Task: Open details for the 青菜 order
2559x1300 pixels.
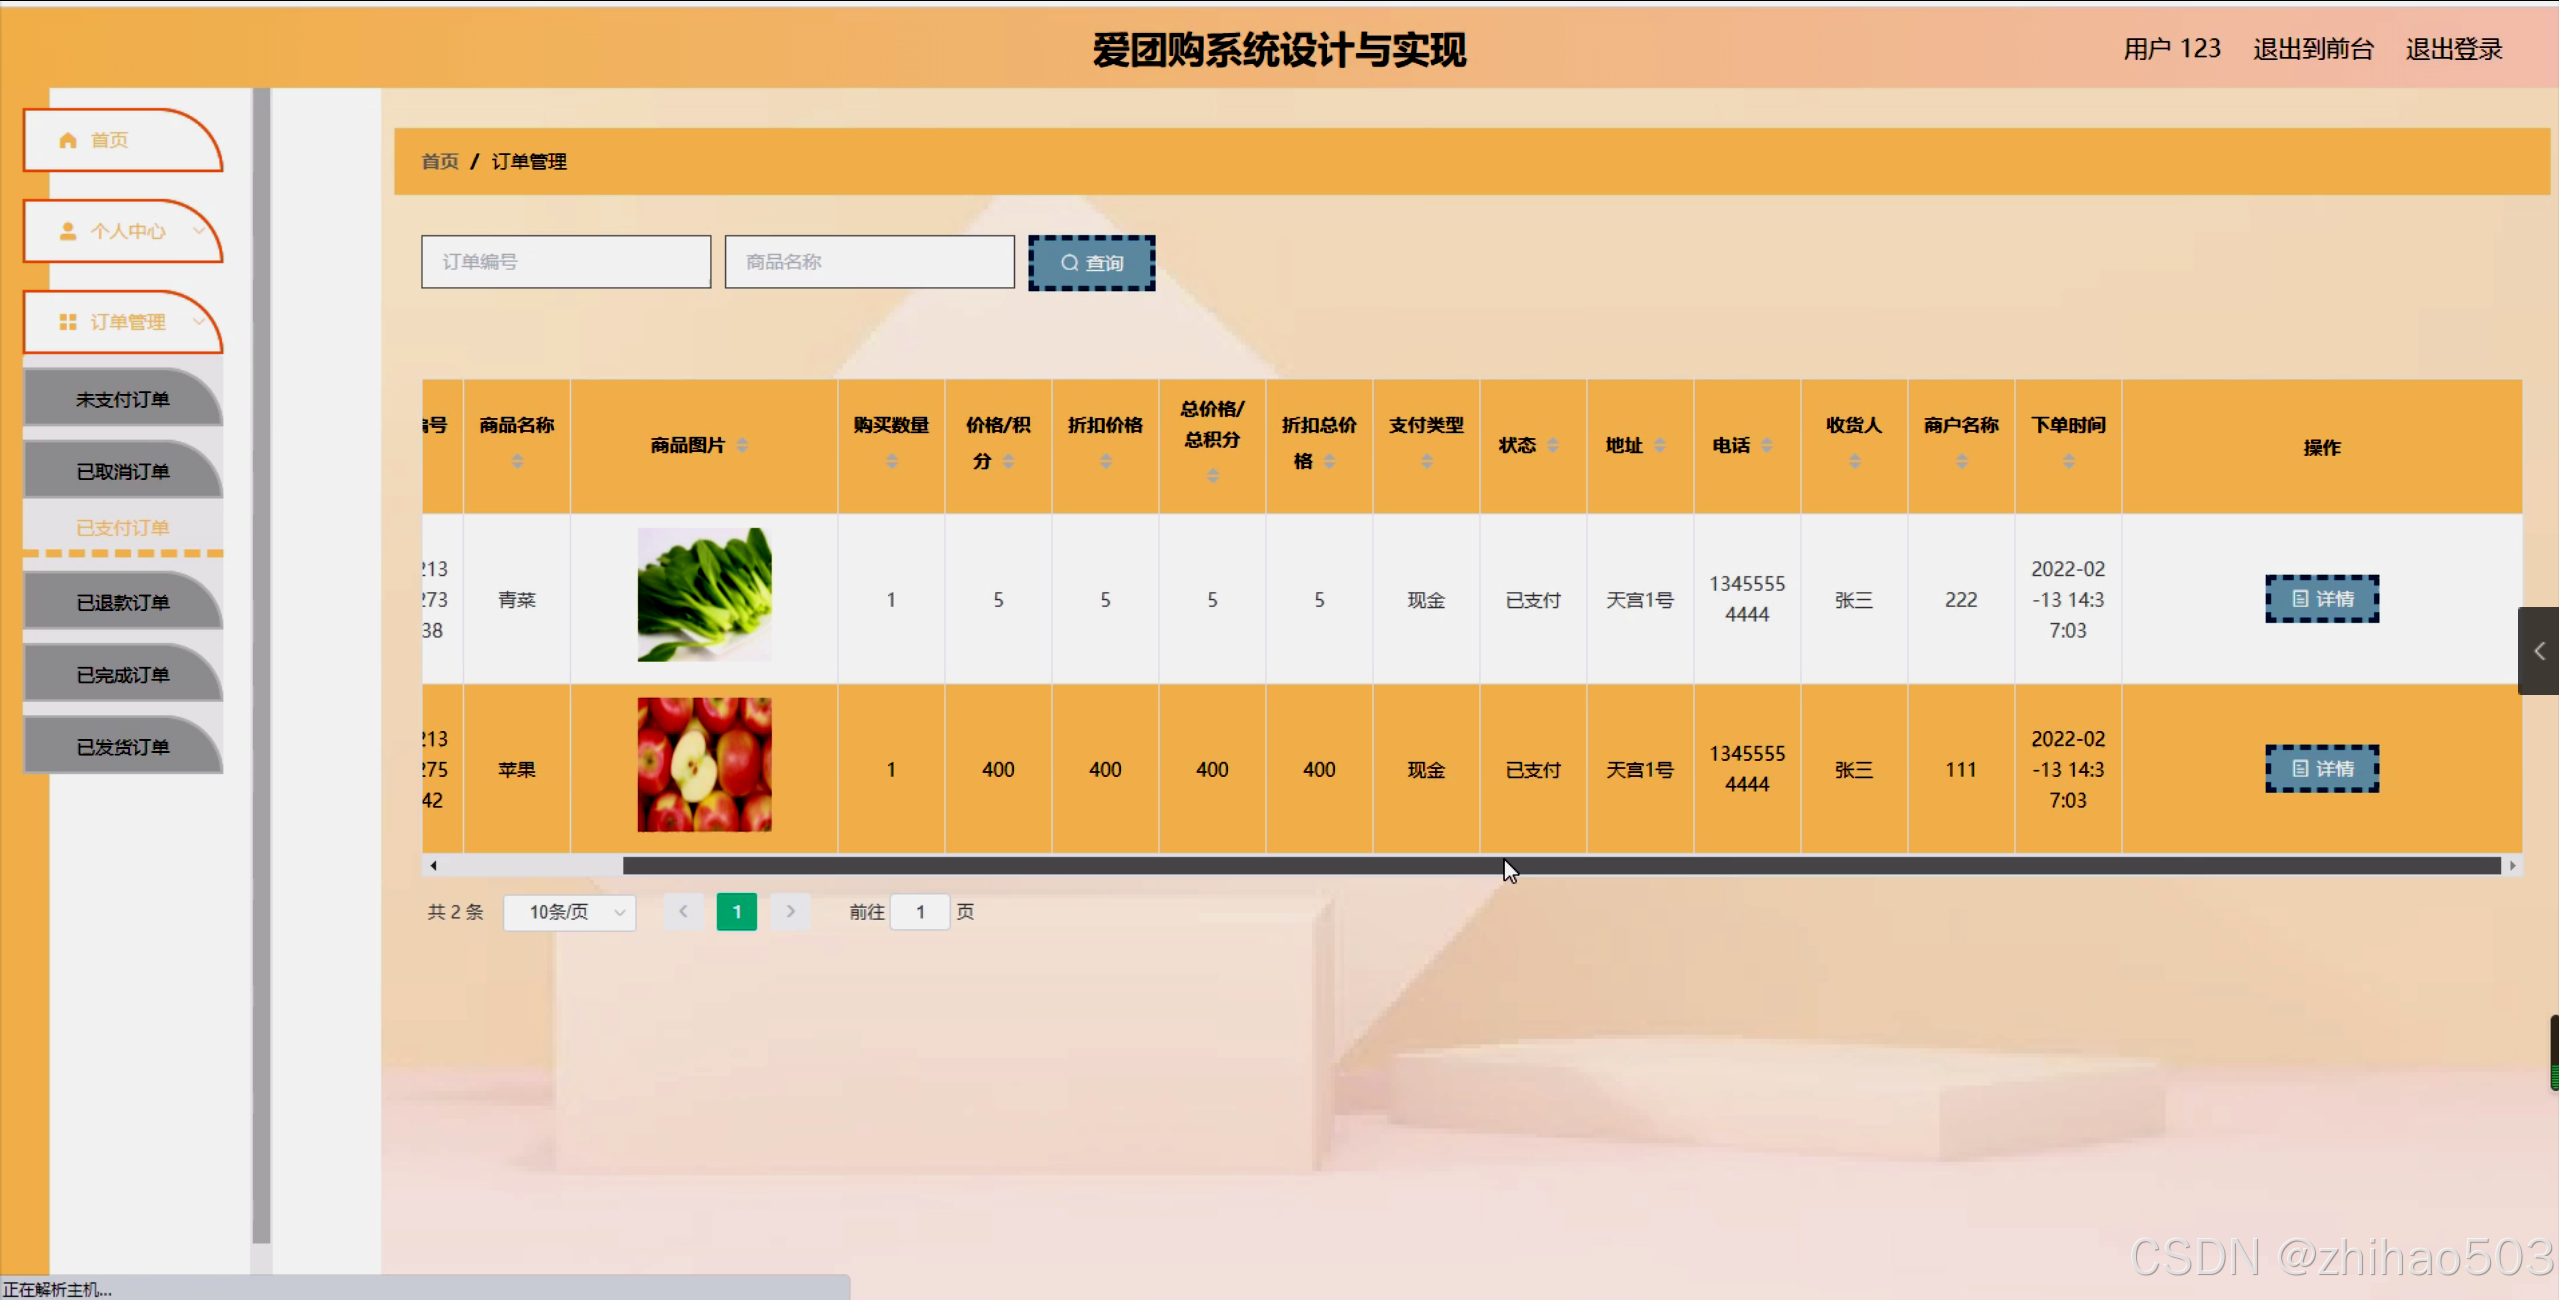Action: (x=2321, y=599)
